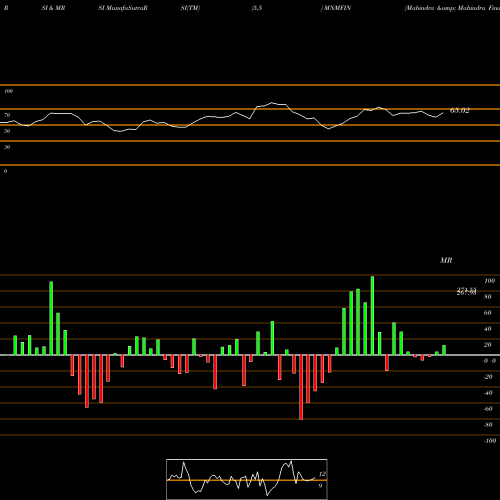Click the overlapping price value 267.98
Screen dimensions: 500x500
(x=466, y=293)
